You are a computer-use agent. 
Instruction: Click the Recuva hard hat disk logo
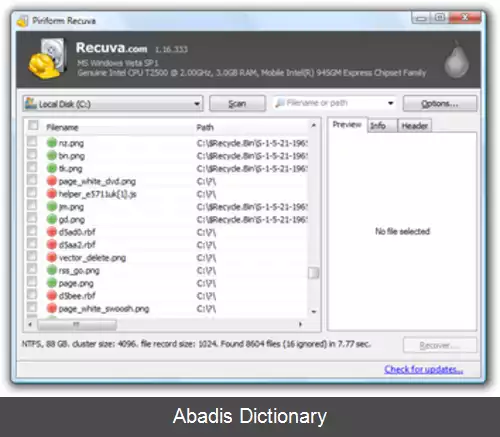coord(47,58)
